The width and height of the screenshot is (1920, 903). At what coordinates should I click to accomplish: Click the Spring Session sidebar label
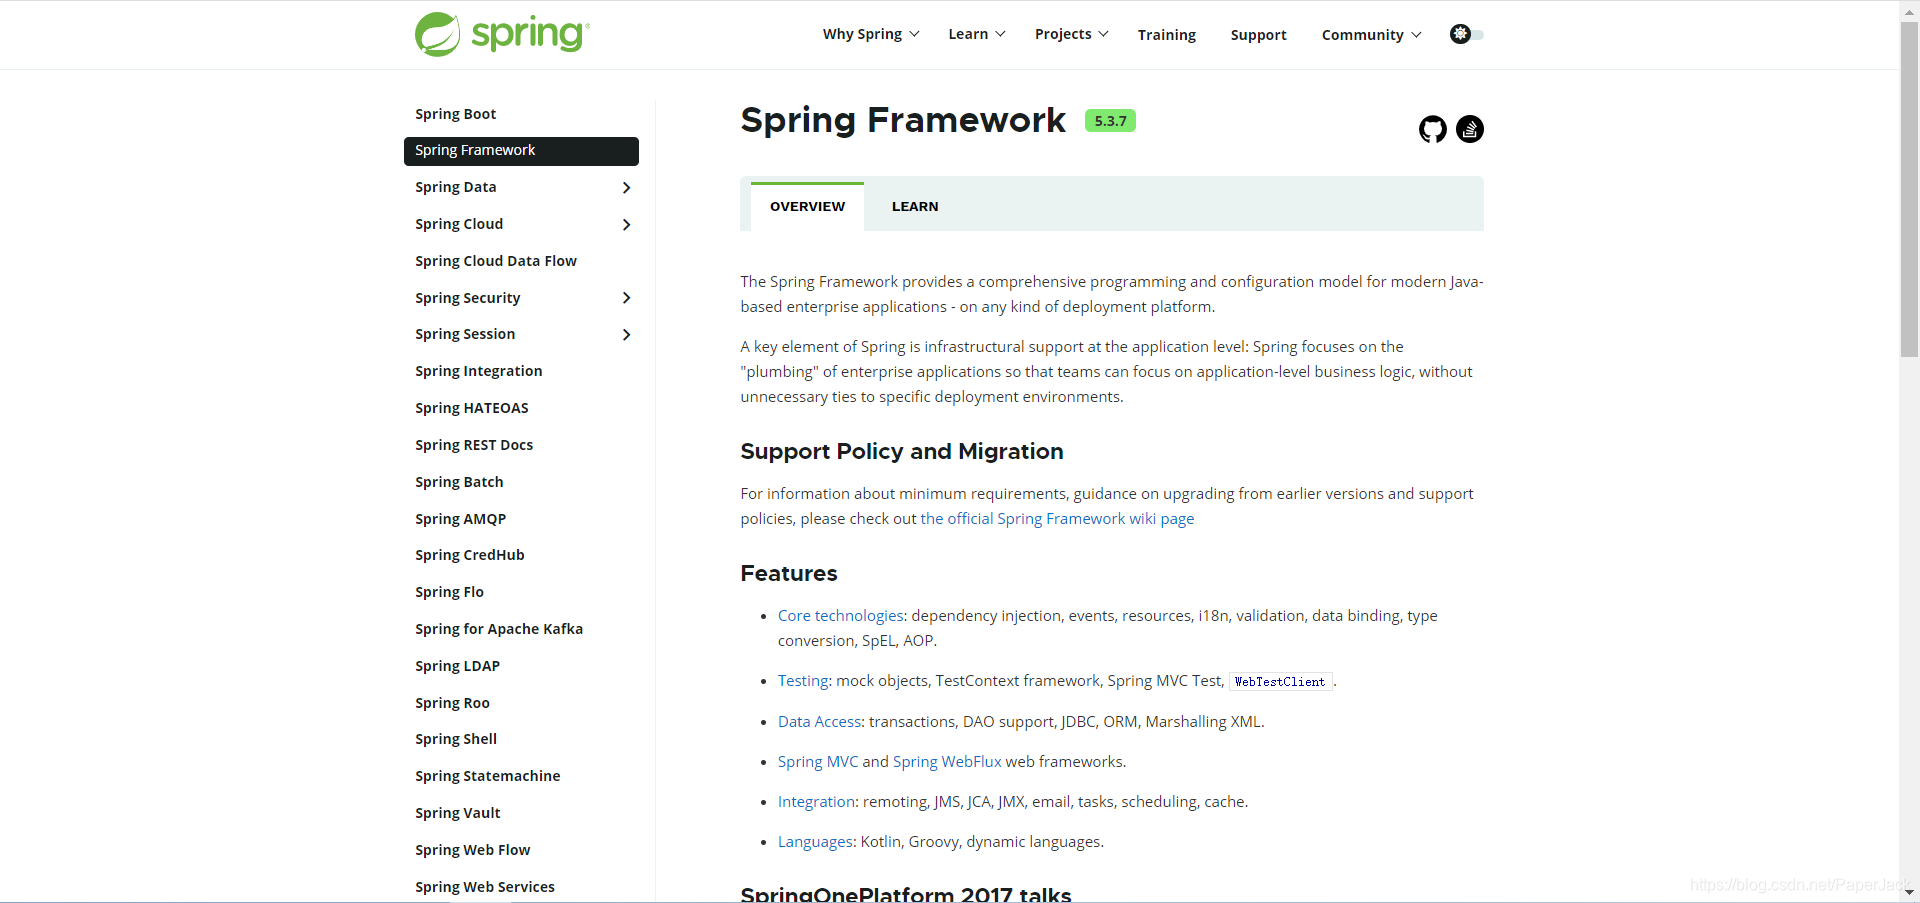point(465,334)
